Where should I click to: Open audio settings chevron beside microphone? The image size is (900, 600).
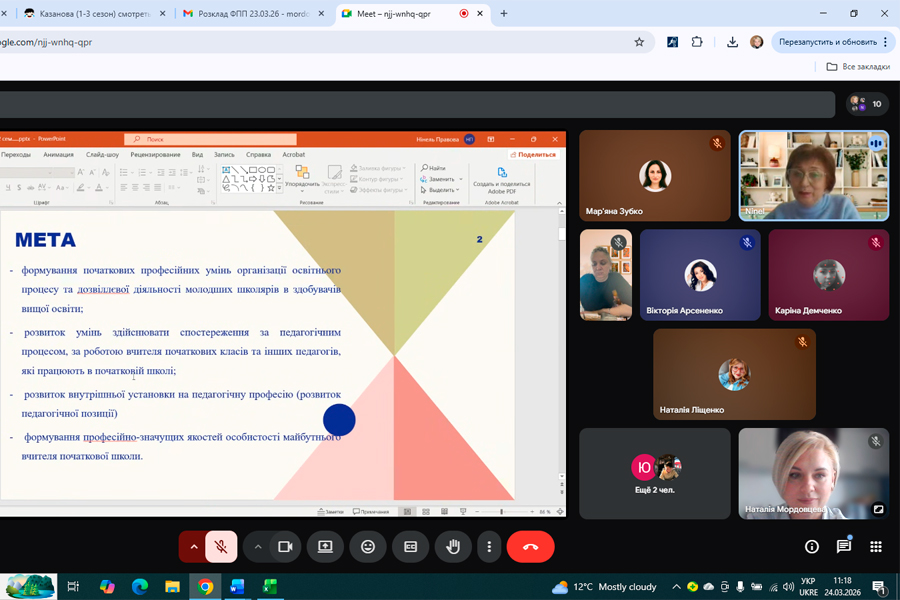click(193, 547)
